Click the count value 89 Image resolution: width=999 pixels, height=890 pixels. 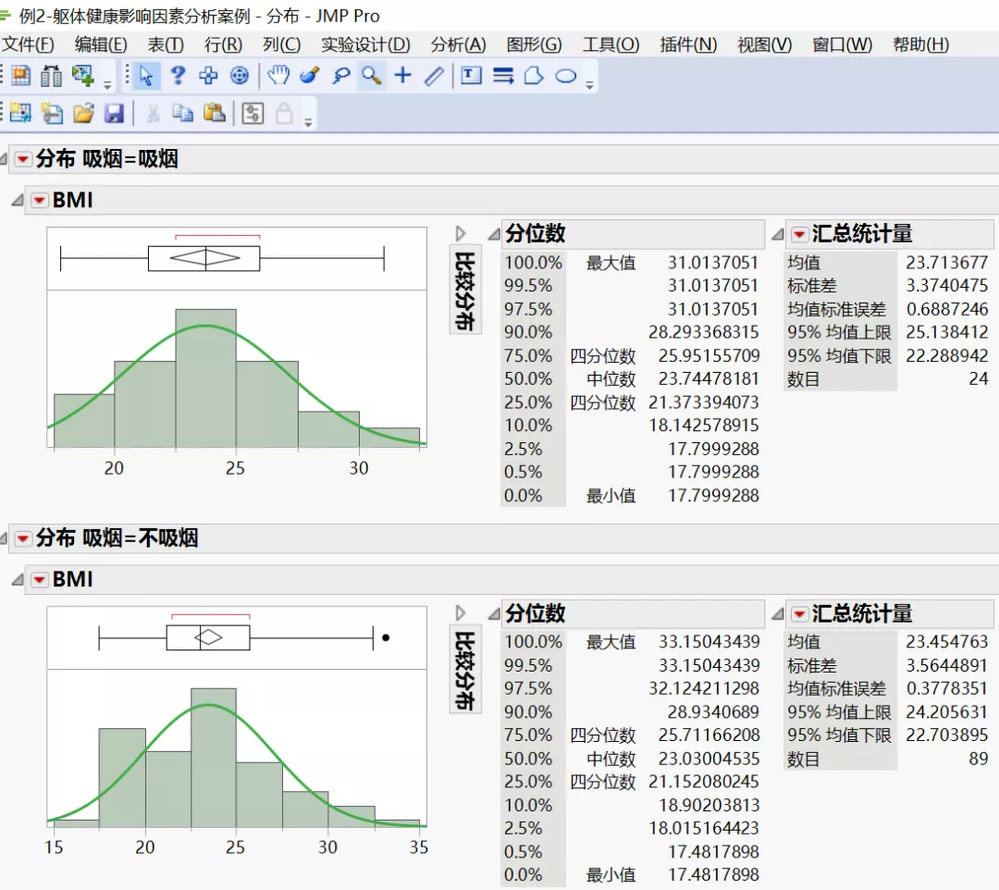[978, 759]
